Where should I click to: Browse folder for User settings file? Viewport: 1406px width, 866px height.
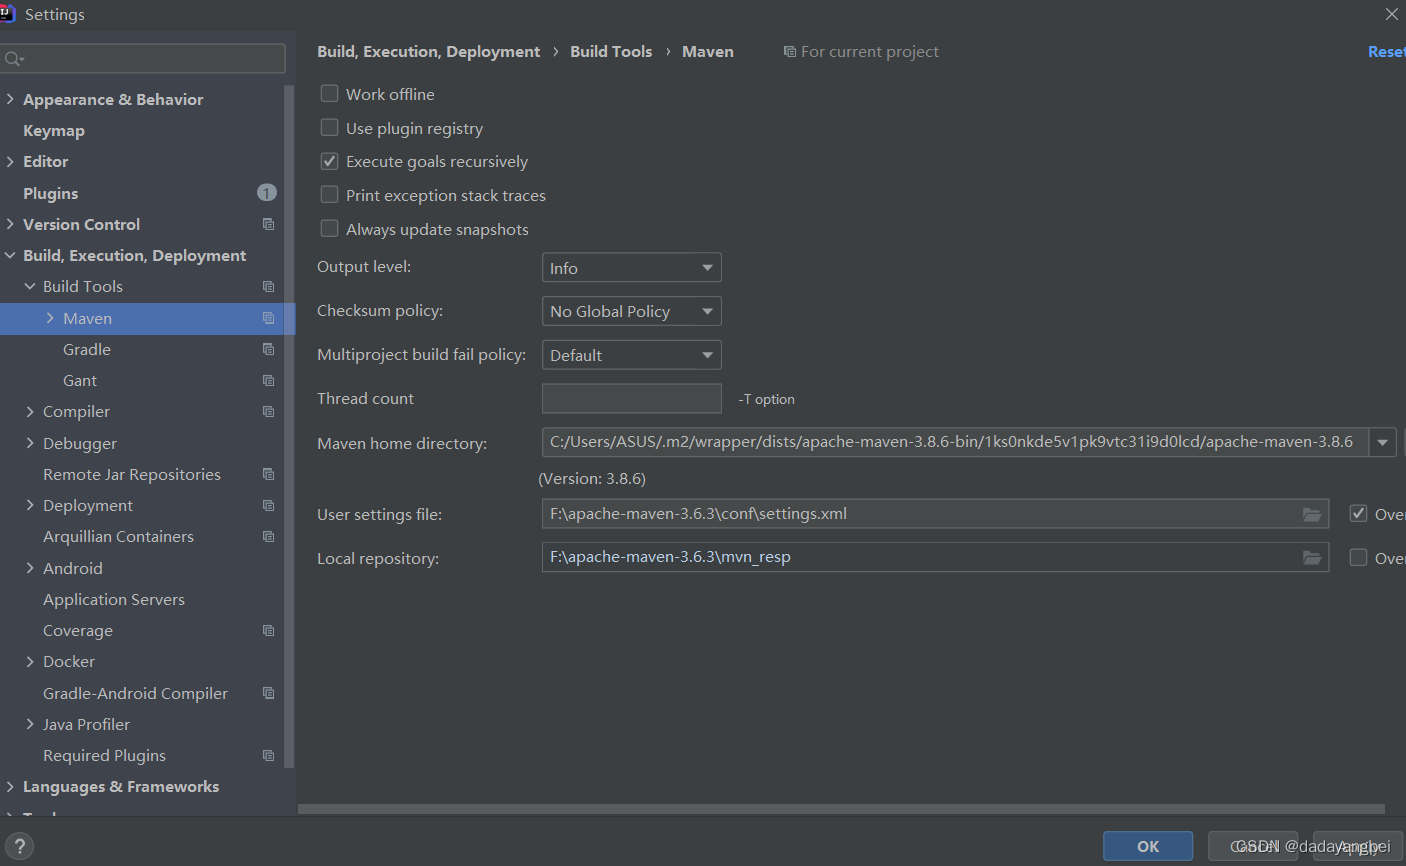click(x=1312, y=514)
